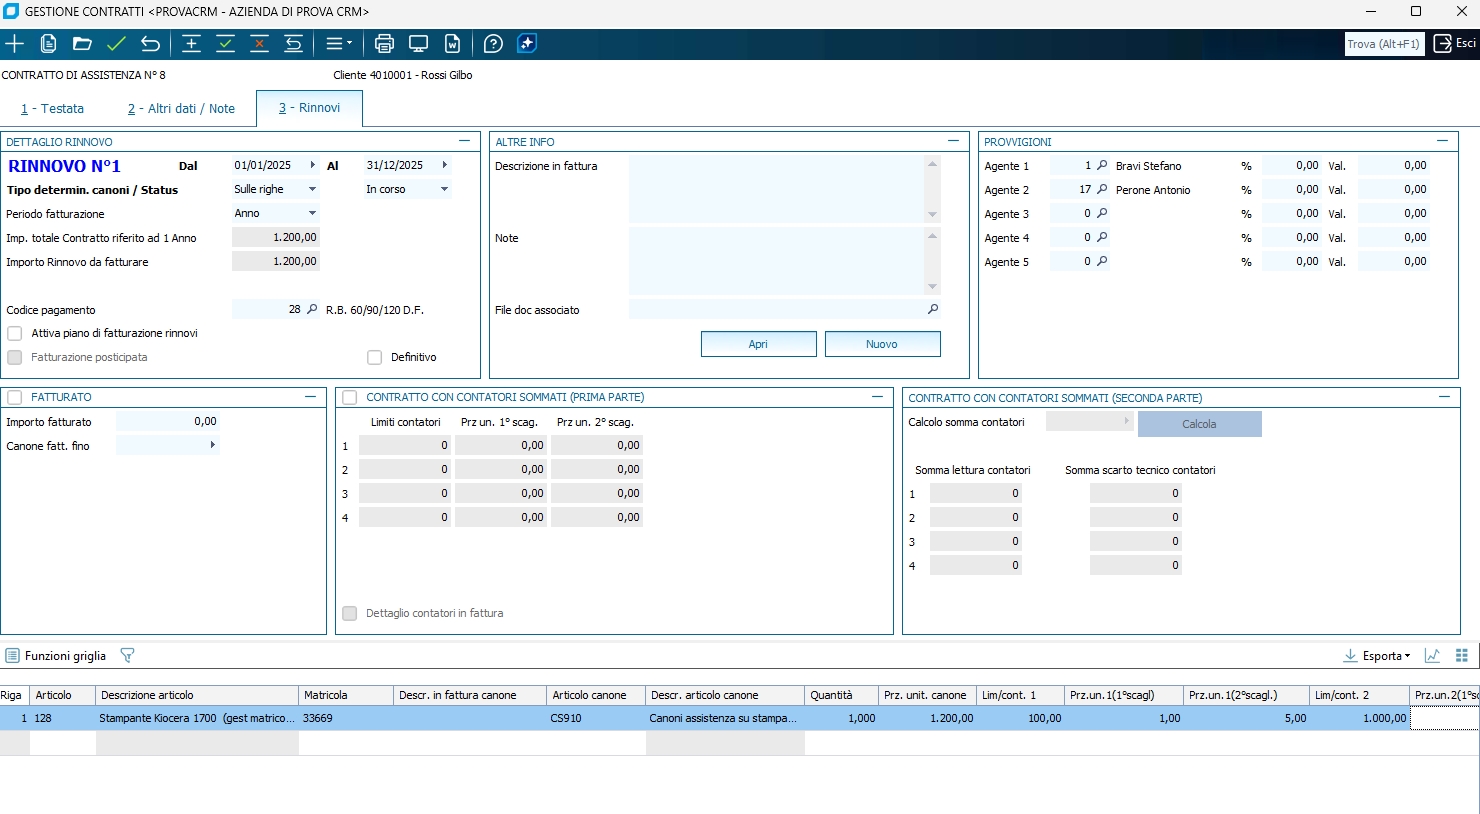The image size is (1480, 814).
Task: Click the plus icon to create new contract
Action: coord(15,44)
